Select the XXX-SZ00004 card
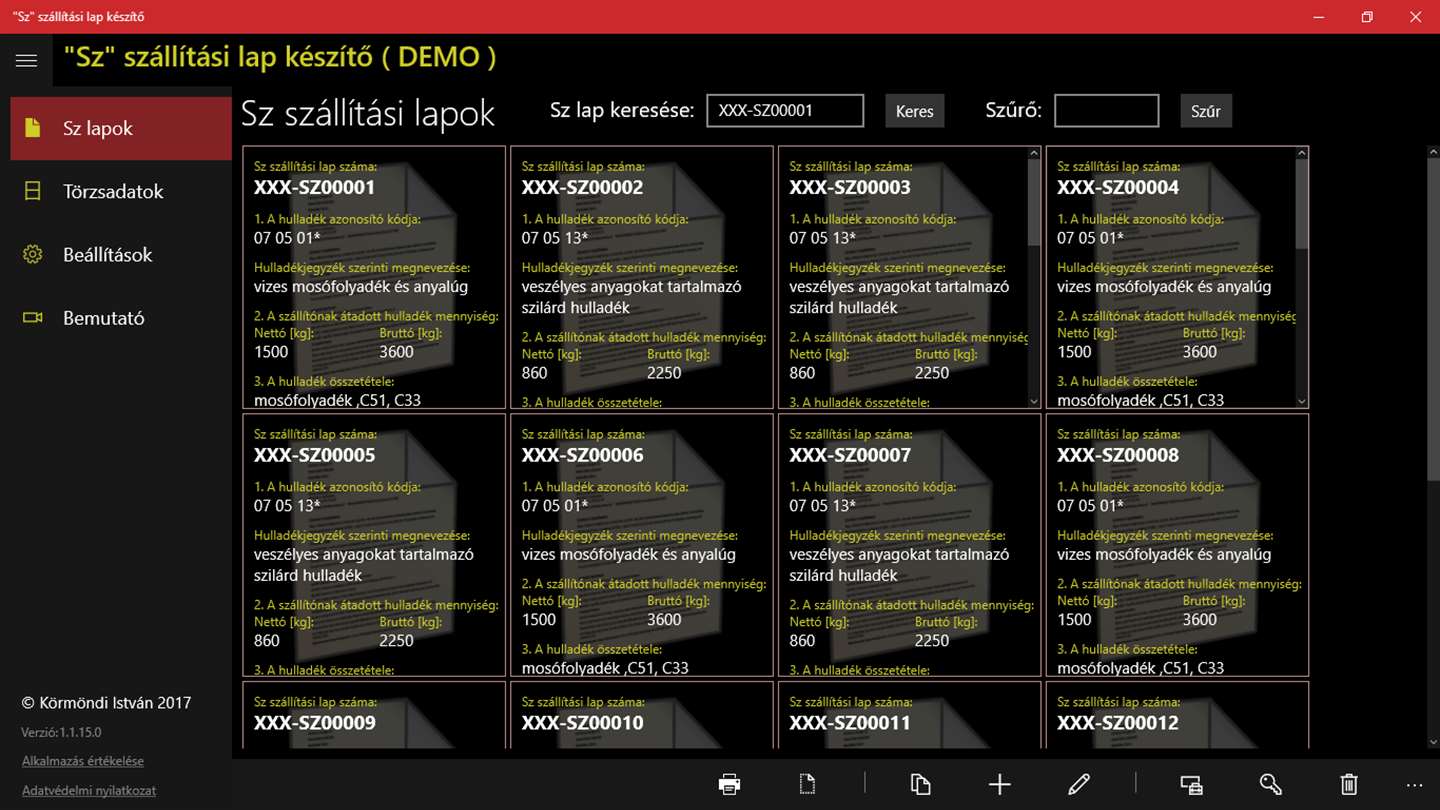 tap(1177, 277)
